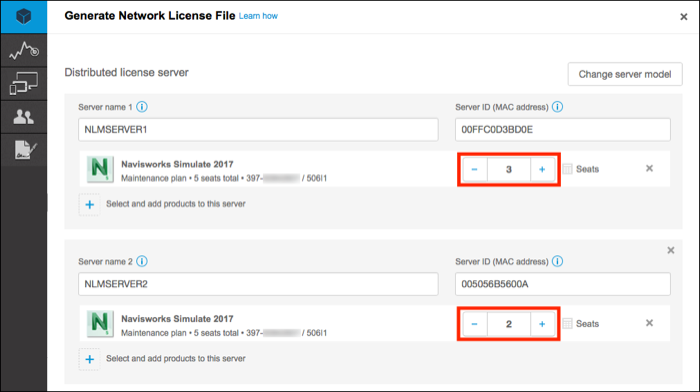Remove Navisworks Simulate 2017 from NLMSERVER2
Image resolution: width=700 pixels, height=392 pixels.
[650, 323]
